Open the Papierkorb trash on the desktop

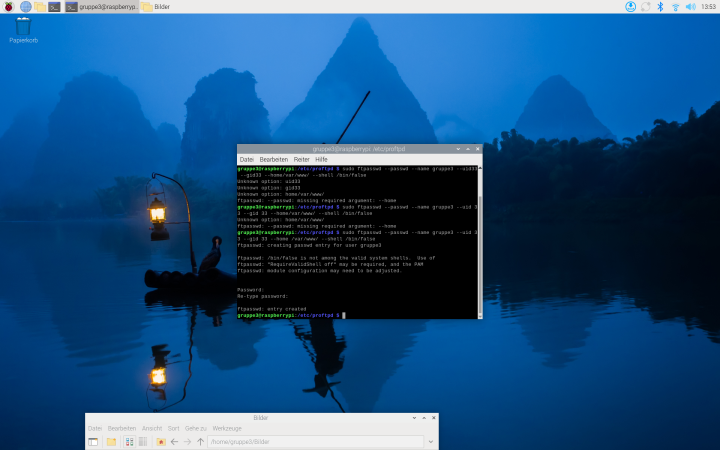click(22, 28)
